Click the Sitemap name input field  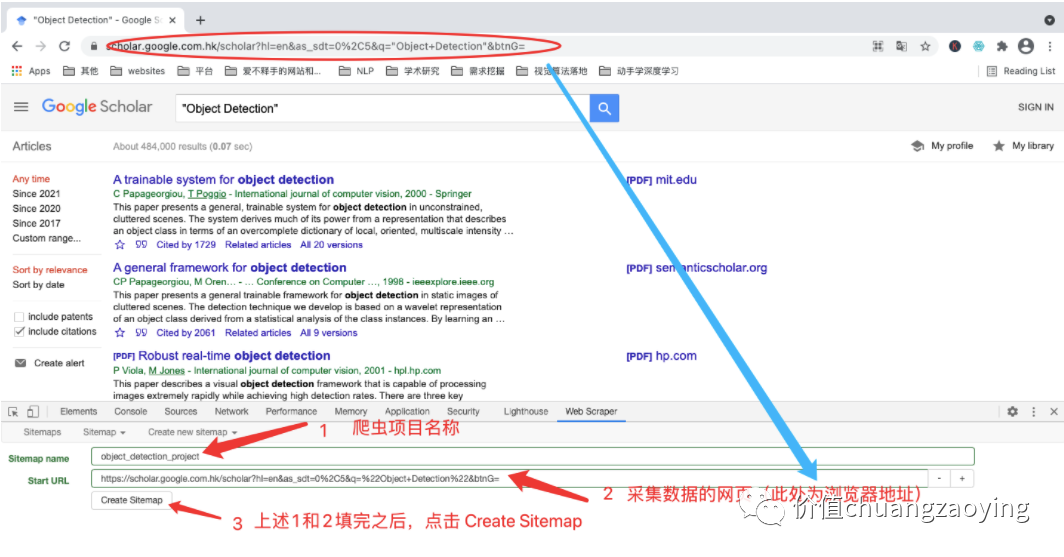click(533, 457)
